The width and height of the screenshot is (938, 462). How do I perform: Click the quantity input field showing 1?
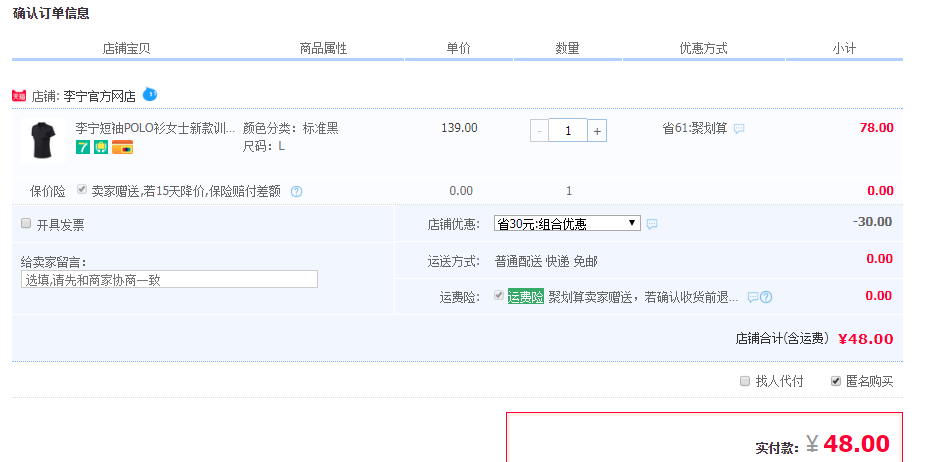pyautogui.click(x=568, y=130)
